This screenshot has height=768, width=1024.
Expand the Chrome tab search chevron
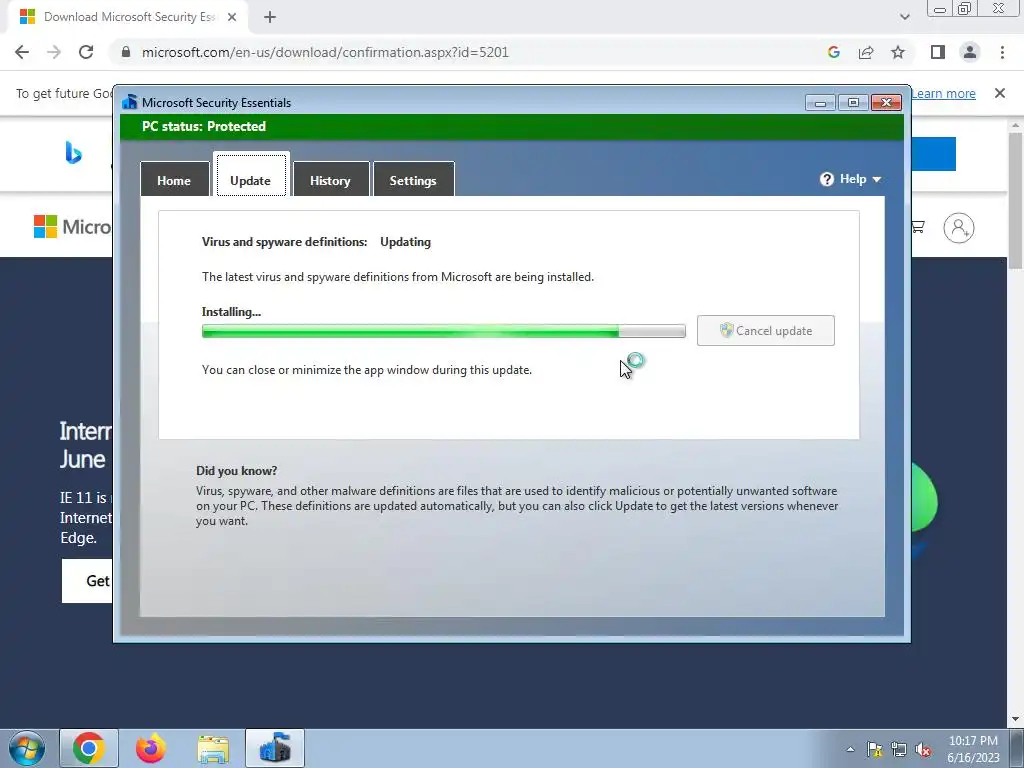click(x=904, y=17)
